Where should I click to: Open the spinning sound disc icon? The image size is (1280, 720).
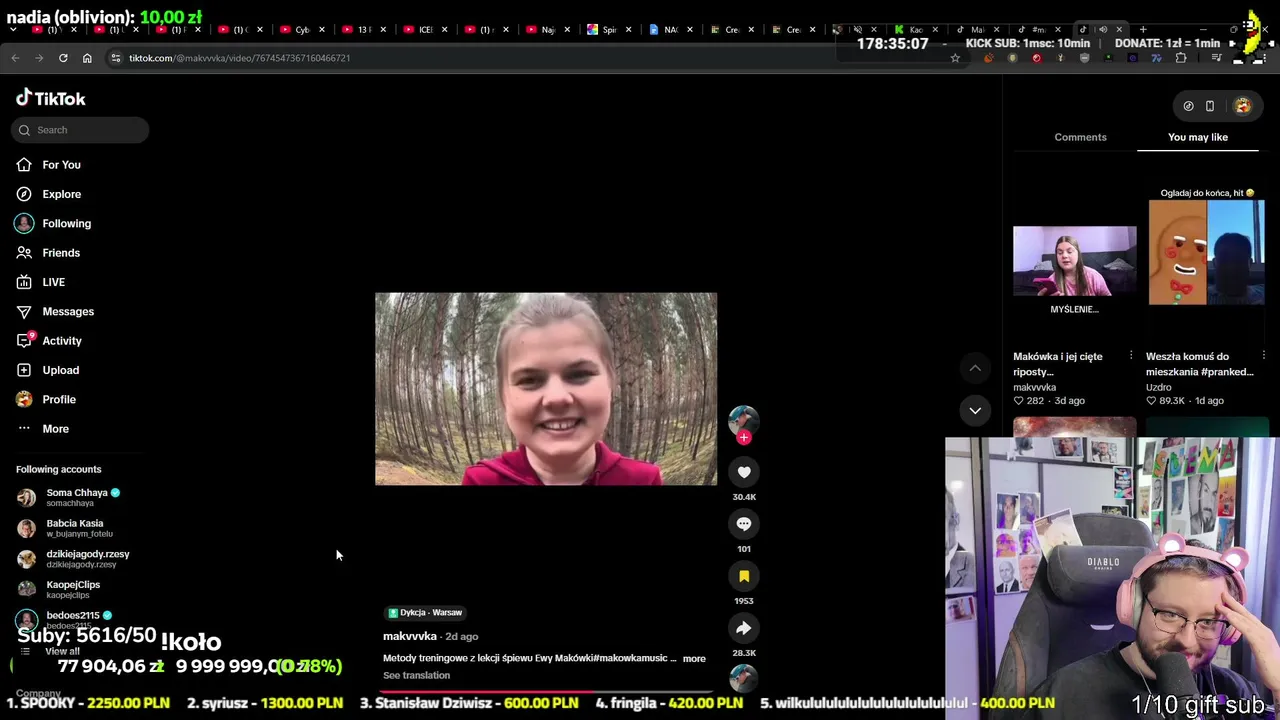(744, 678)
